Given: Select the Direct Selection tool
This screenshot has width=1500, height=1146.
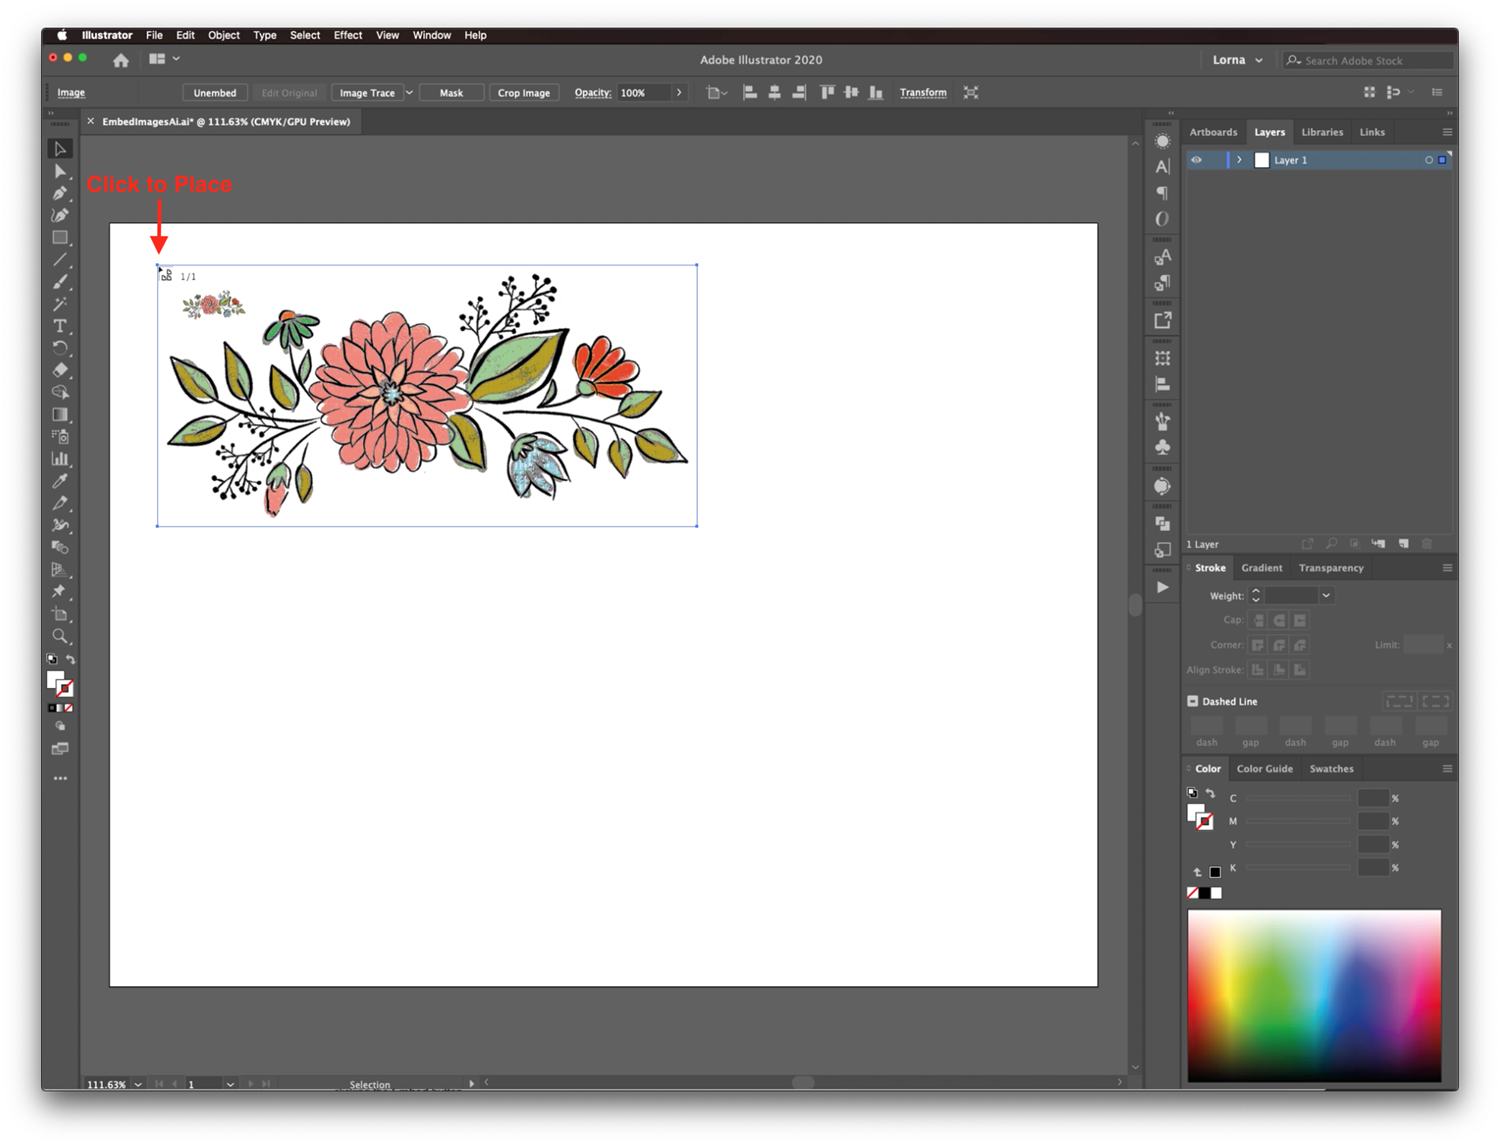Looking at the screenshot, I should click(x=60, y=171).
